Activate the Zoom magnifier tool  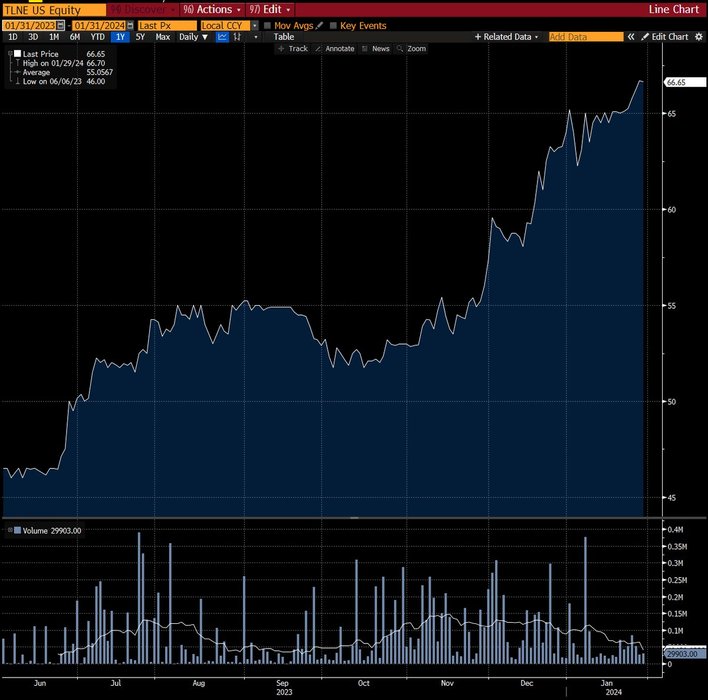click(411, 48)
